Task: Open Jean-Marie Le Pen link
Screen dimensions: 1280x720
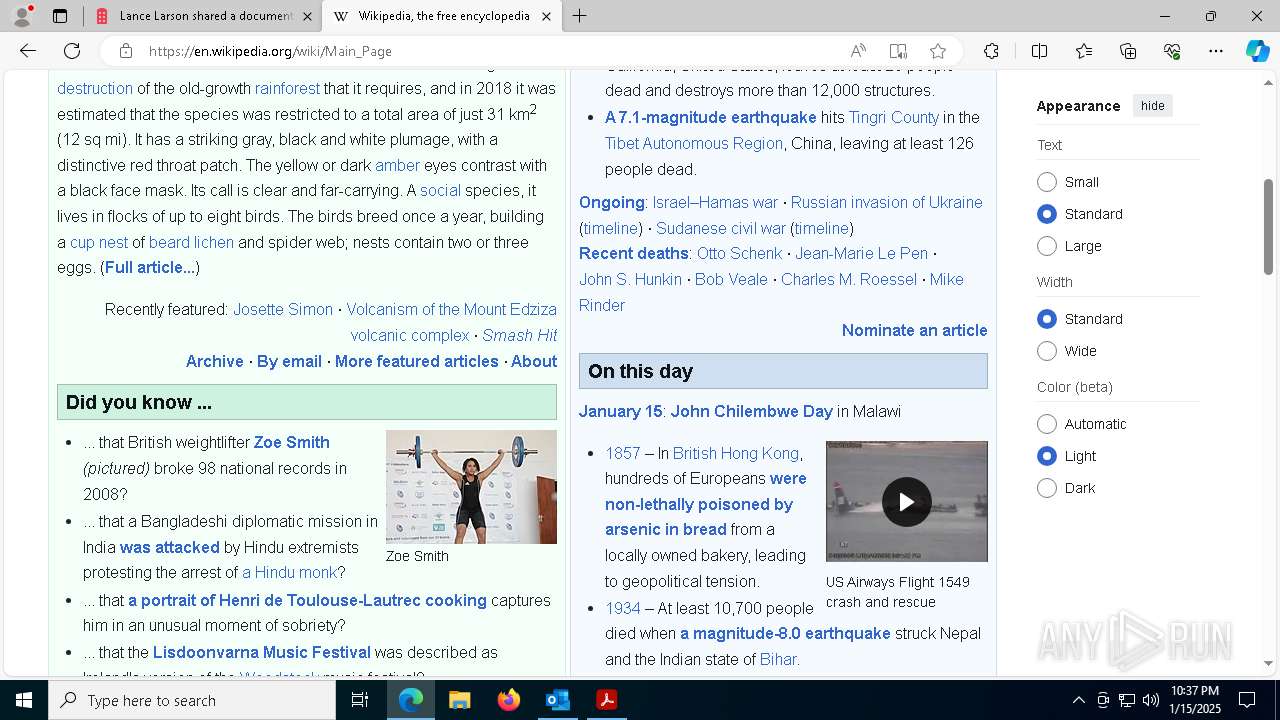Action: click(861, 253)
